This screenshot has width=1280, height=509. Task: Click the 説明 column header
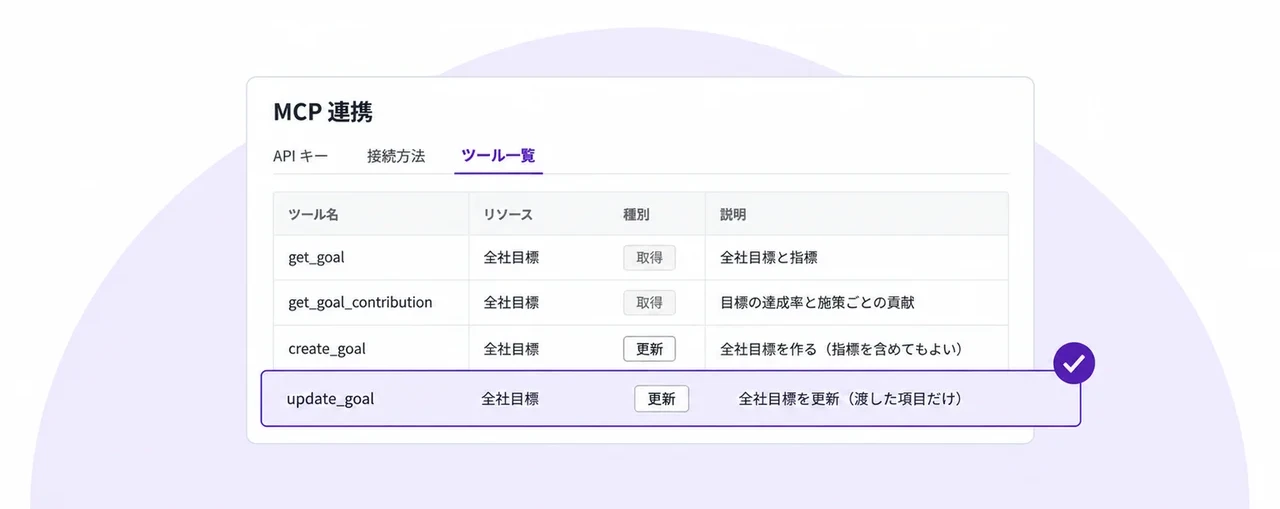point(733,214)
